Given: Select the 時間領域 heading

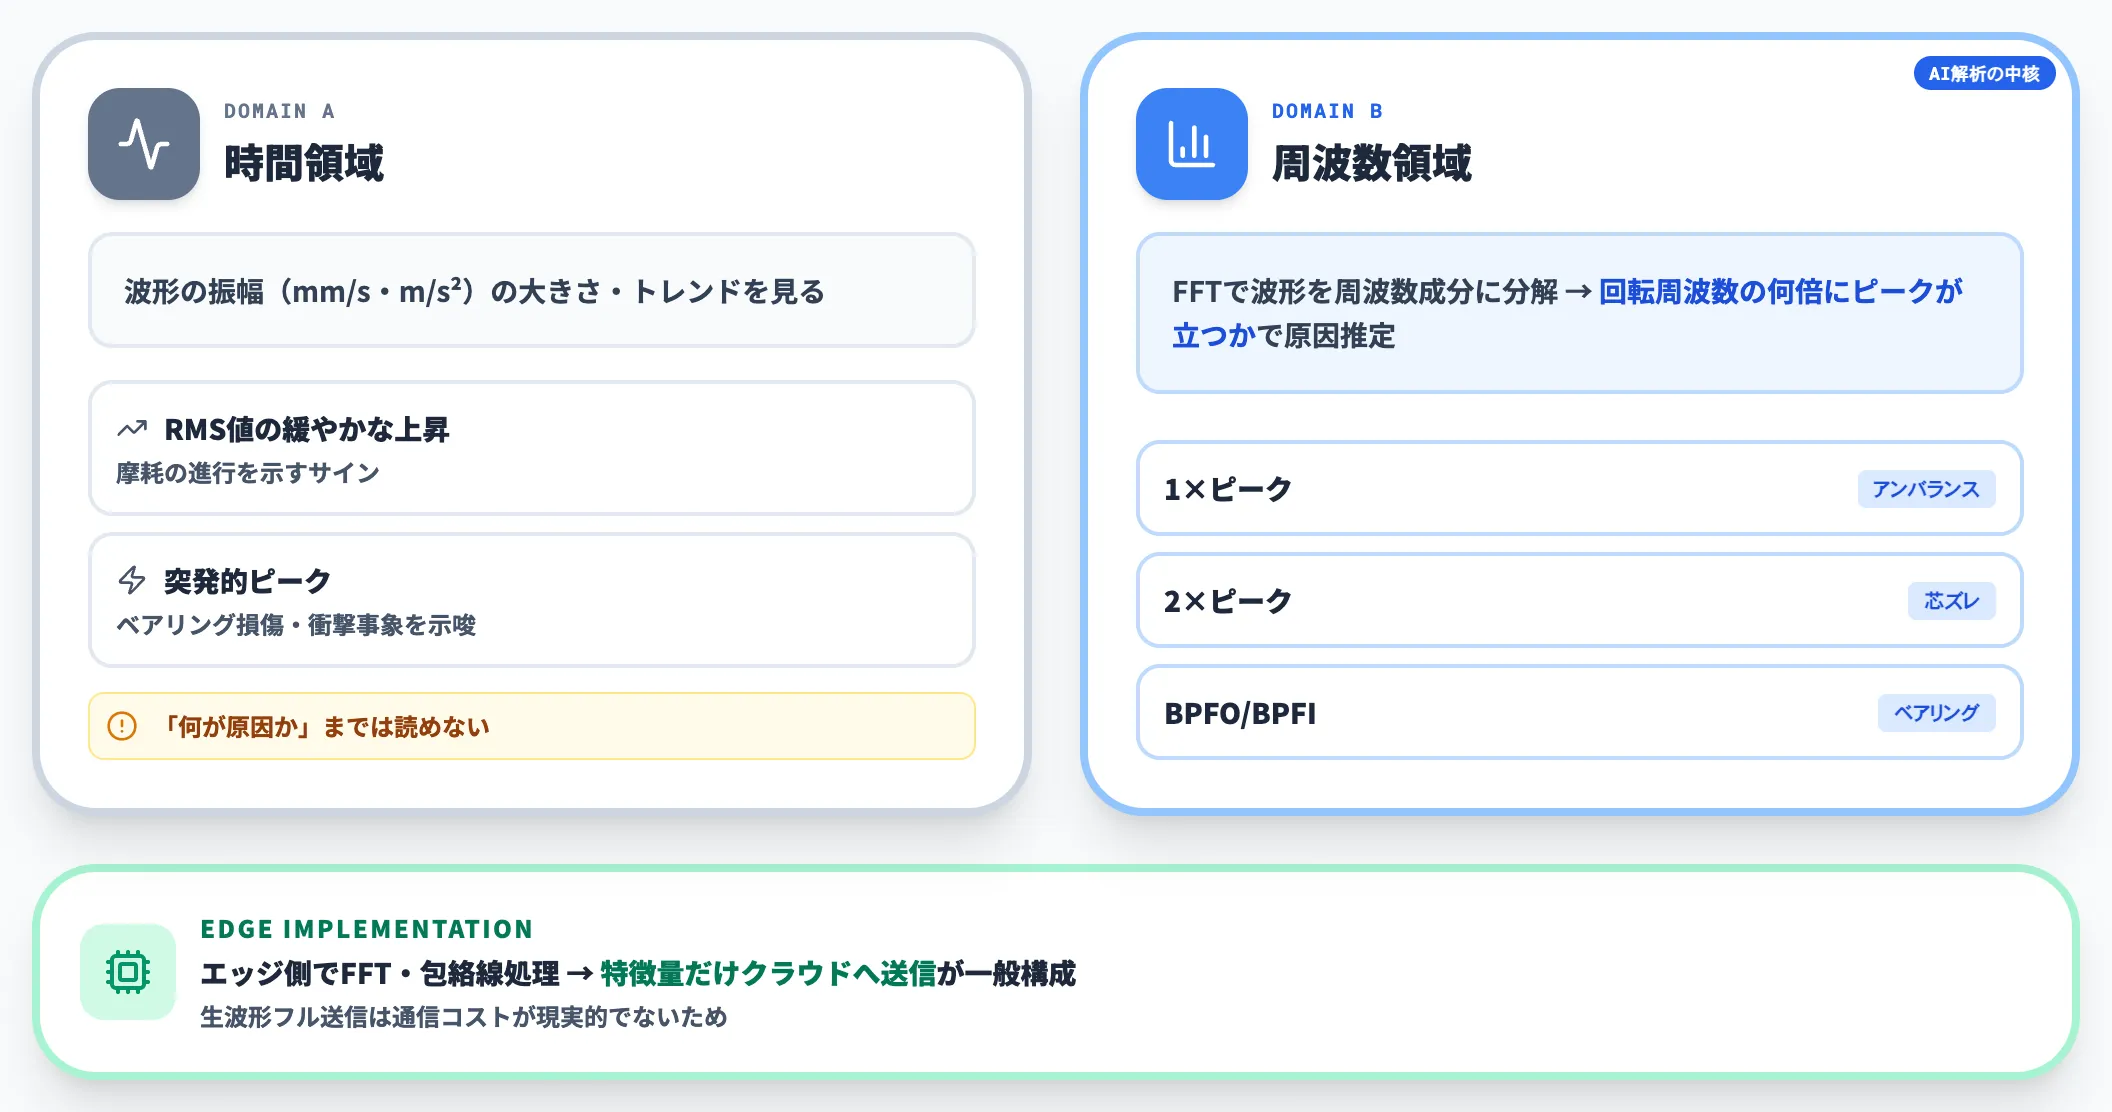Looking at the screenshot, I should 304,163.
